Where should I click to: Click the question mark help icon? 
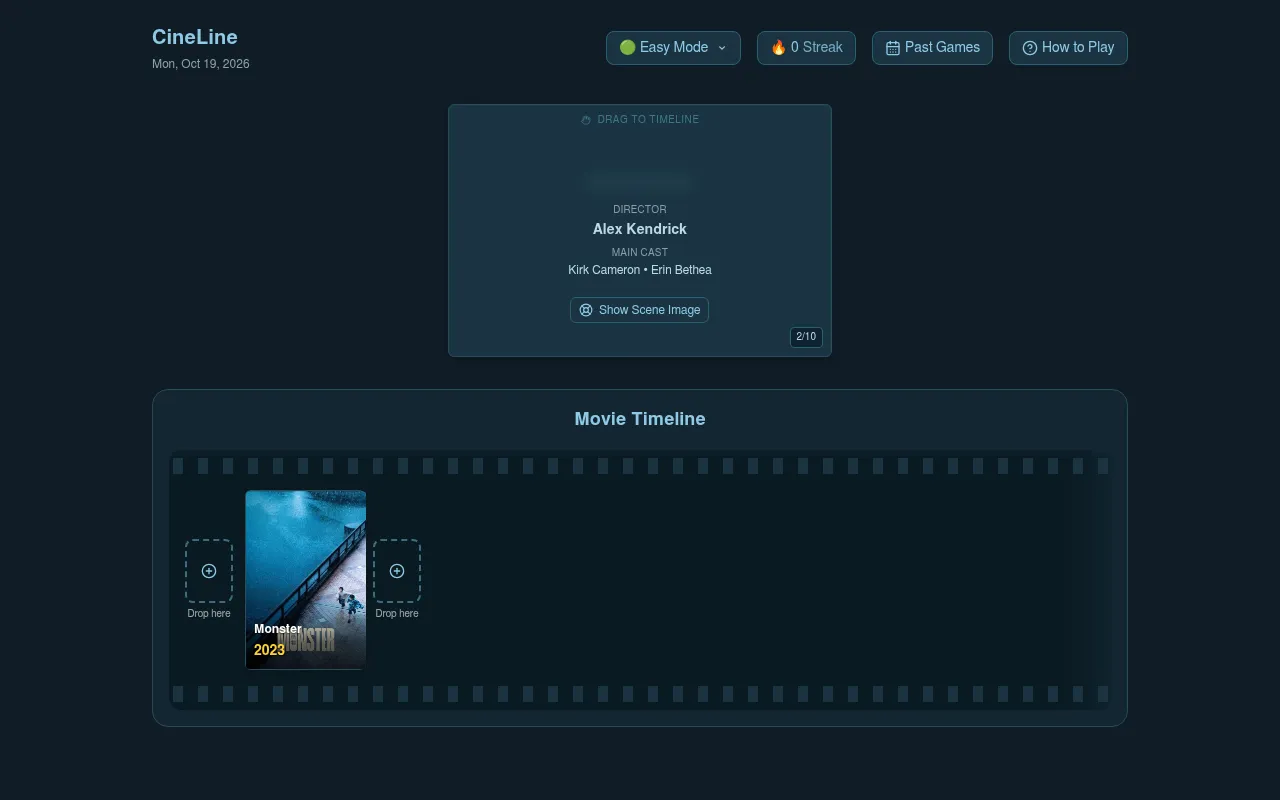pos(1030,48)
